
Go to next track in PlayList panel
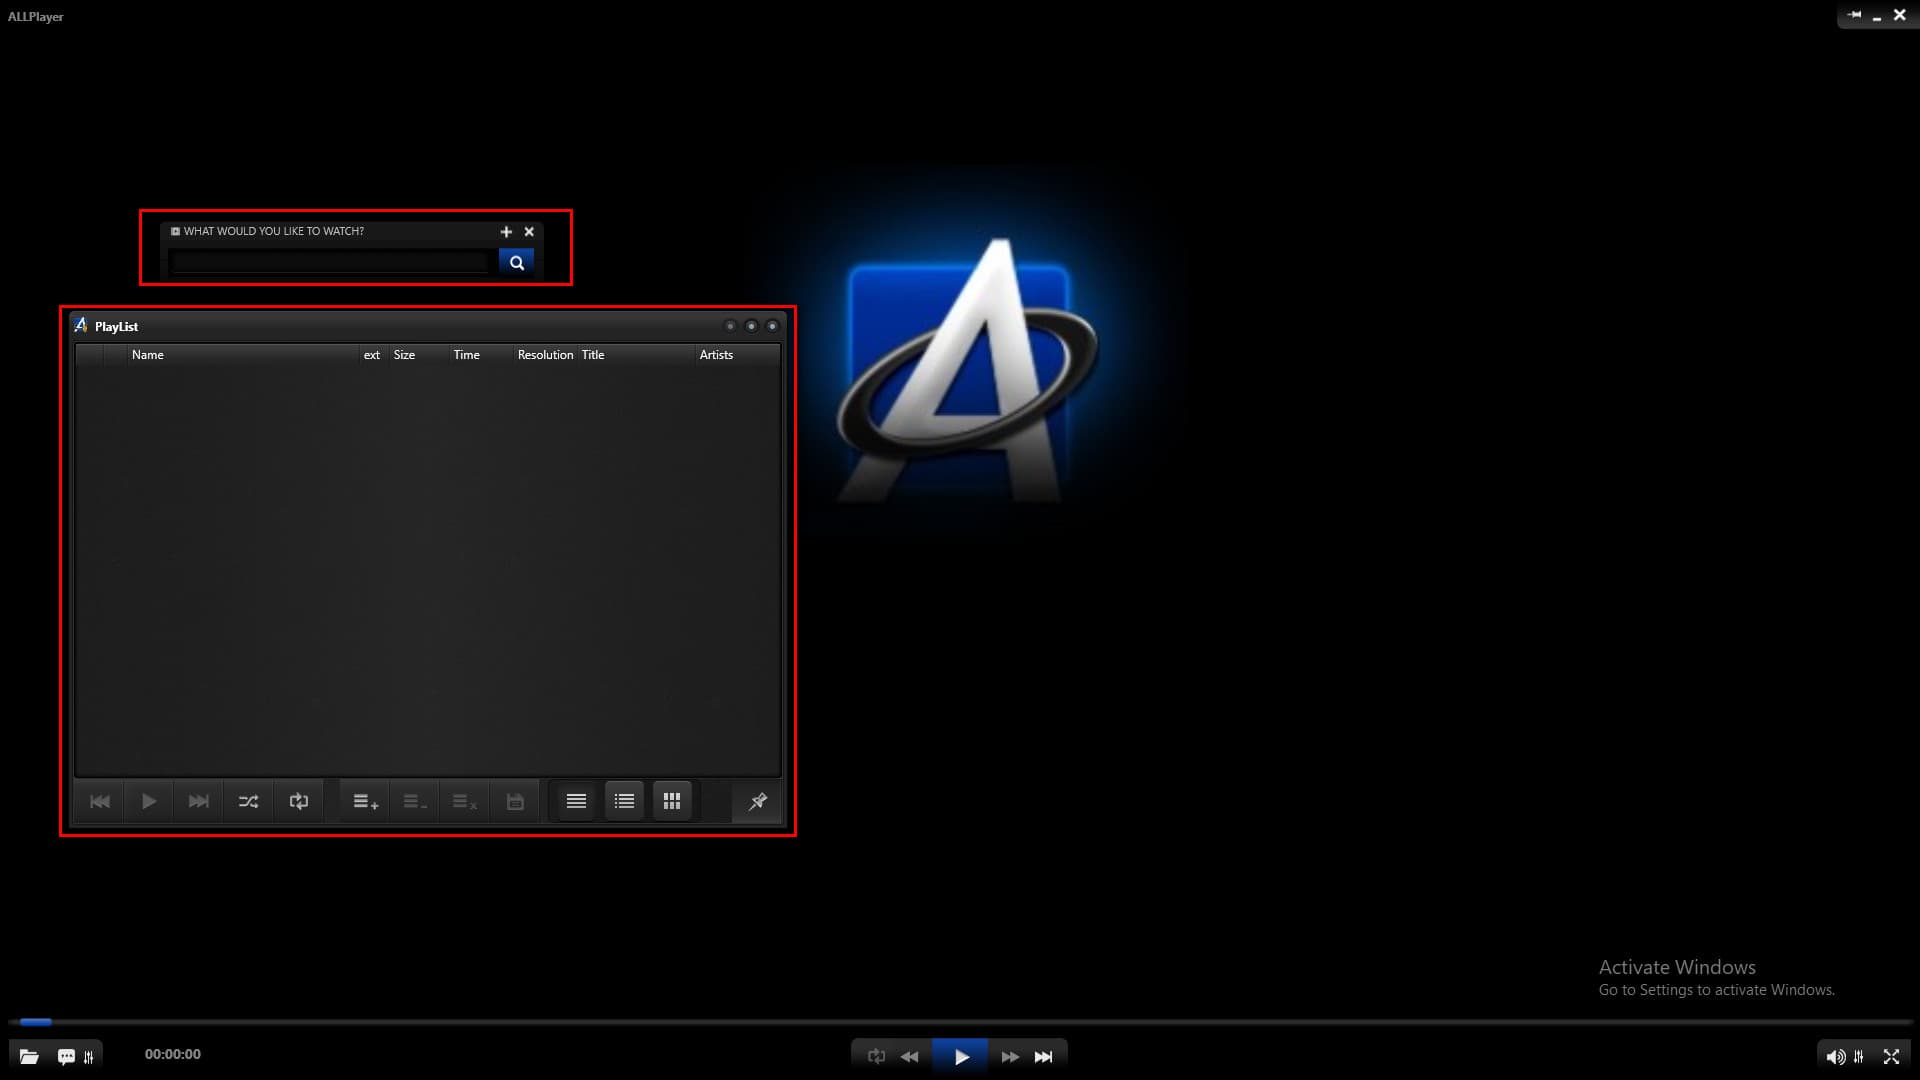(x=199, y=801)
